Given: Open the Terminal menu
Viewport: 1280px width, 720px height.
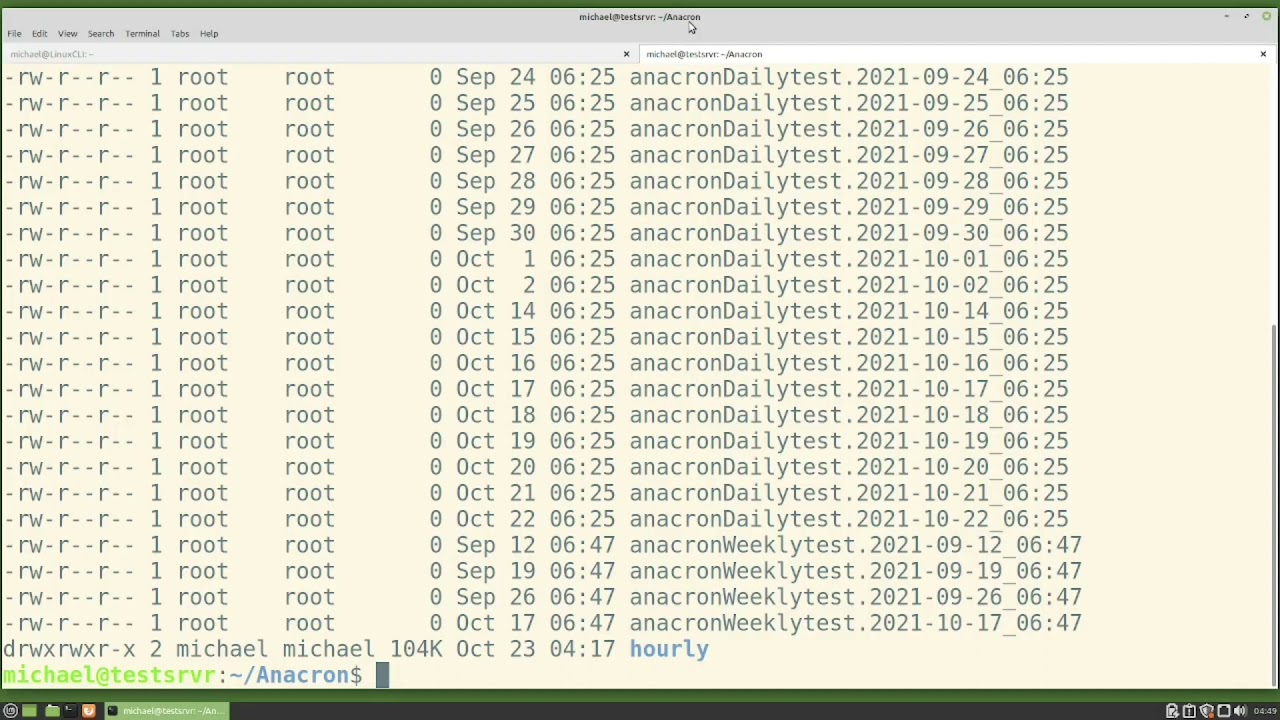Looking at the screenshot, I should [142, 34].
